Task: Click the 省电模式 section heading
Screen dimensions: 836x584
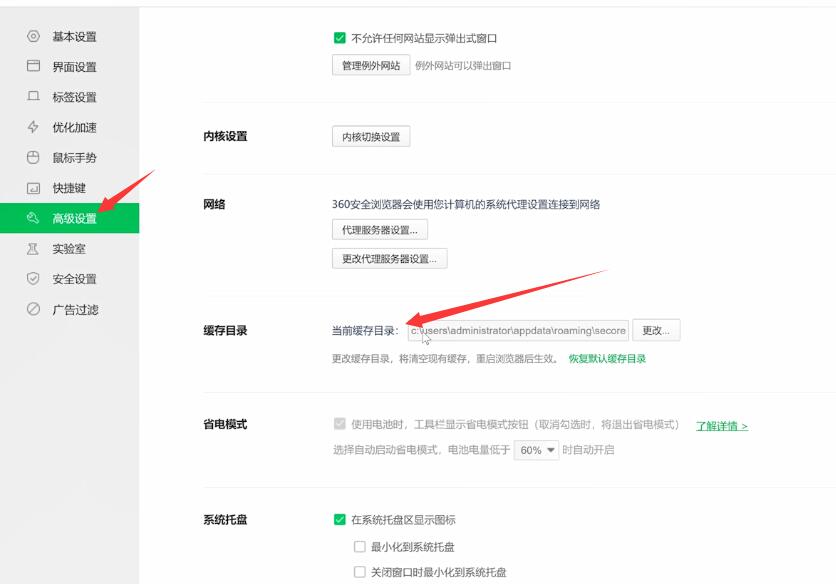Action: (225, 424)
